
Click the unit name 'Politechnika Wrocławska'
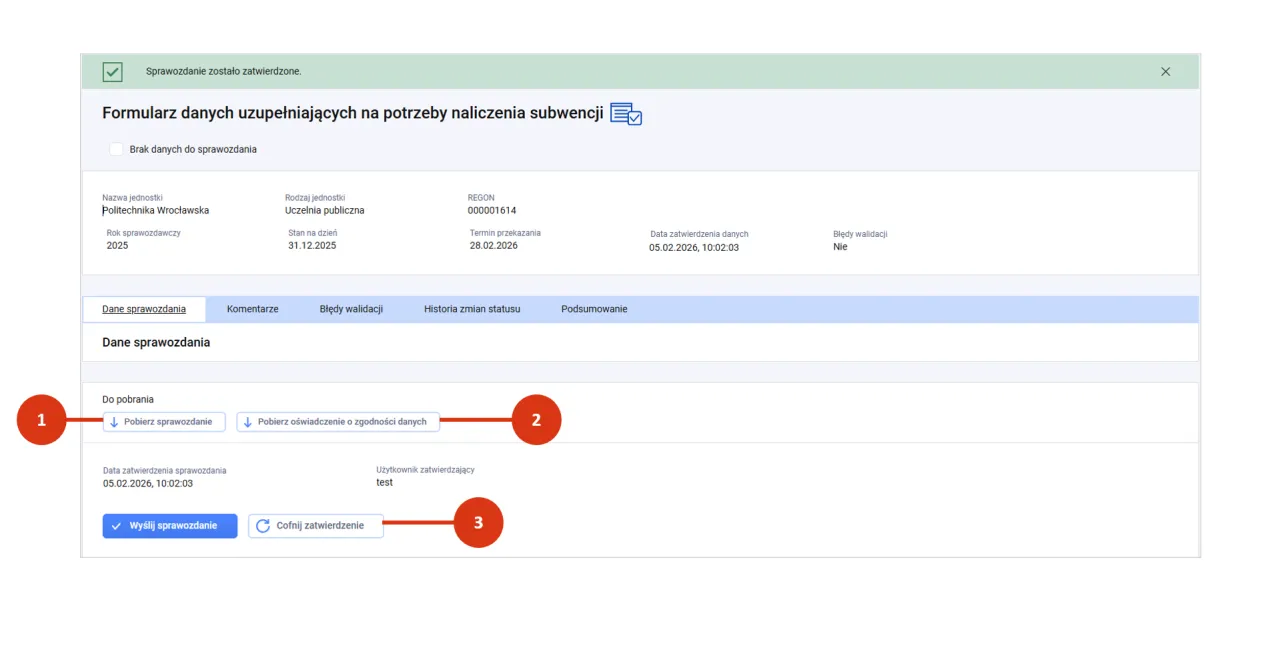[x=156, y=211]
